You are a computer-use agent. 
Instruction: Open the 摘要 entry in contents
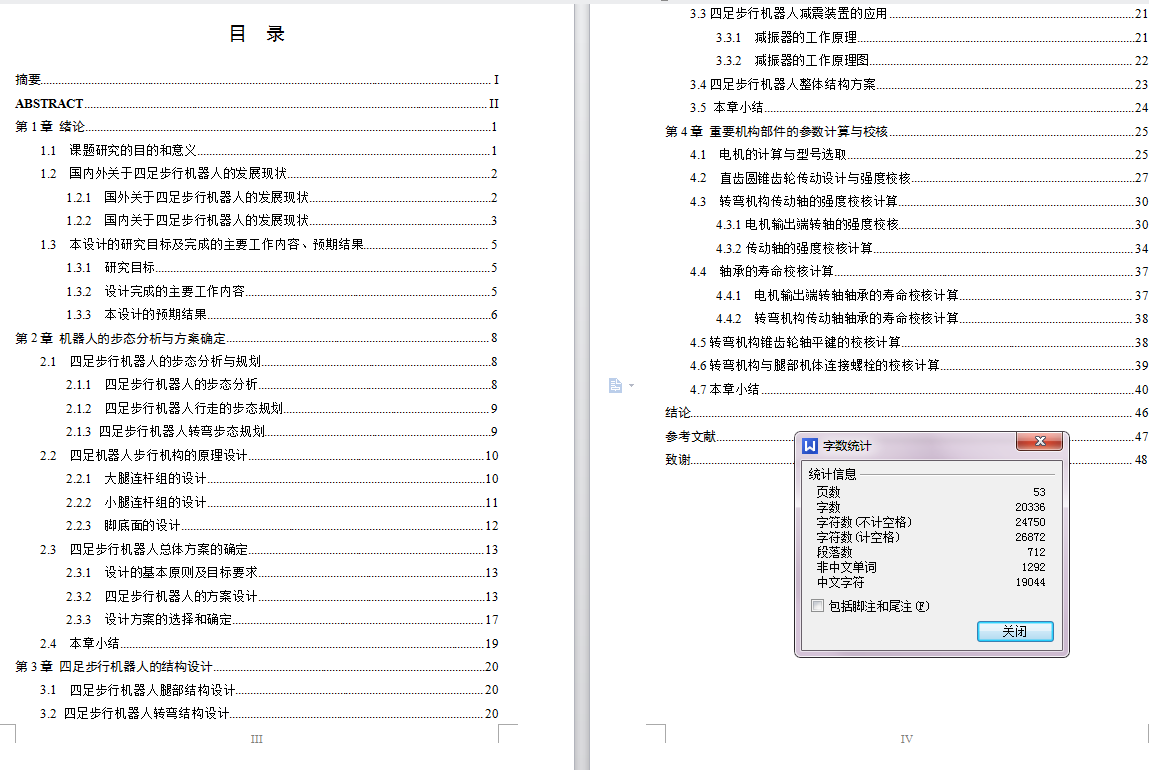[x=256, y=80]
